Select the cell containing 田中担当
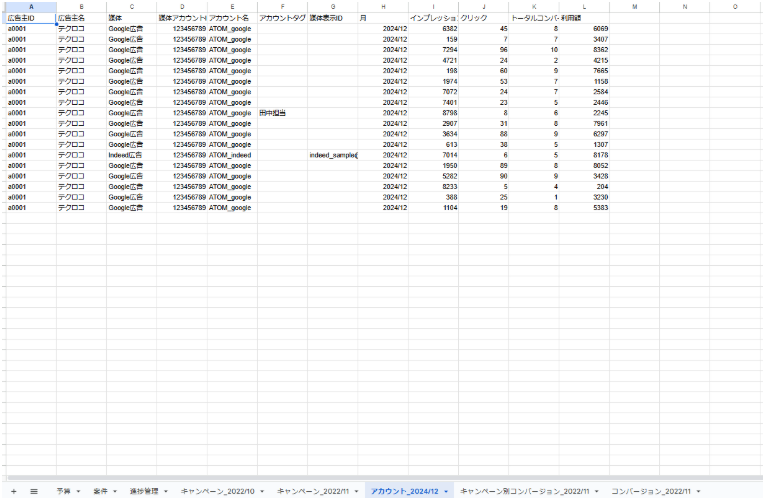The image size is (763, 501). pos(282,113)
